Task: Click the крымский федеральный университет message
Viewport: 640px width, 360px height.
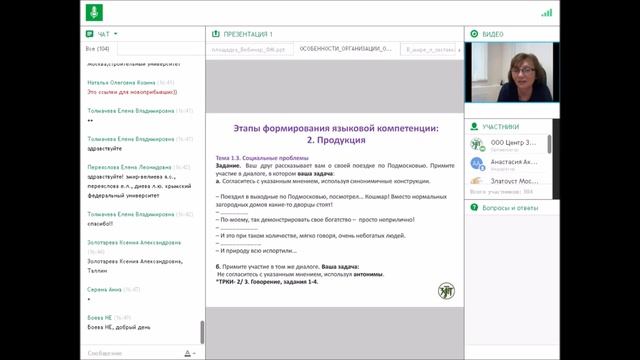Action: click(139, 186)
